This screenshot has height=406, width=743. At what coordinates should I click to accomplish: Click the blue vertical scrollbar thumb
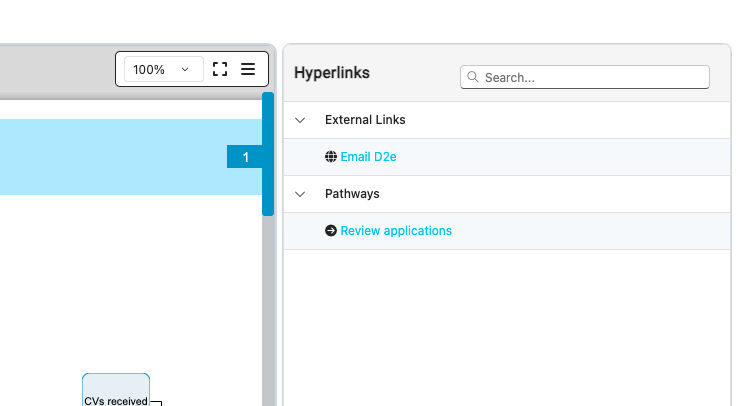coord(268,154)
